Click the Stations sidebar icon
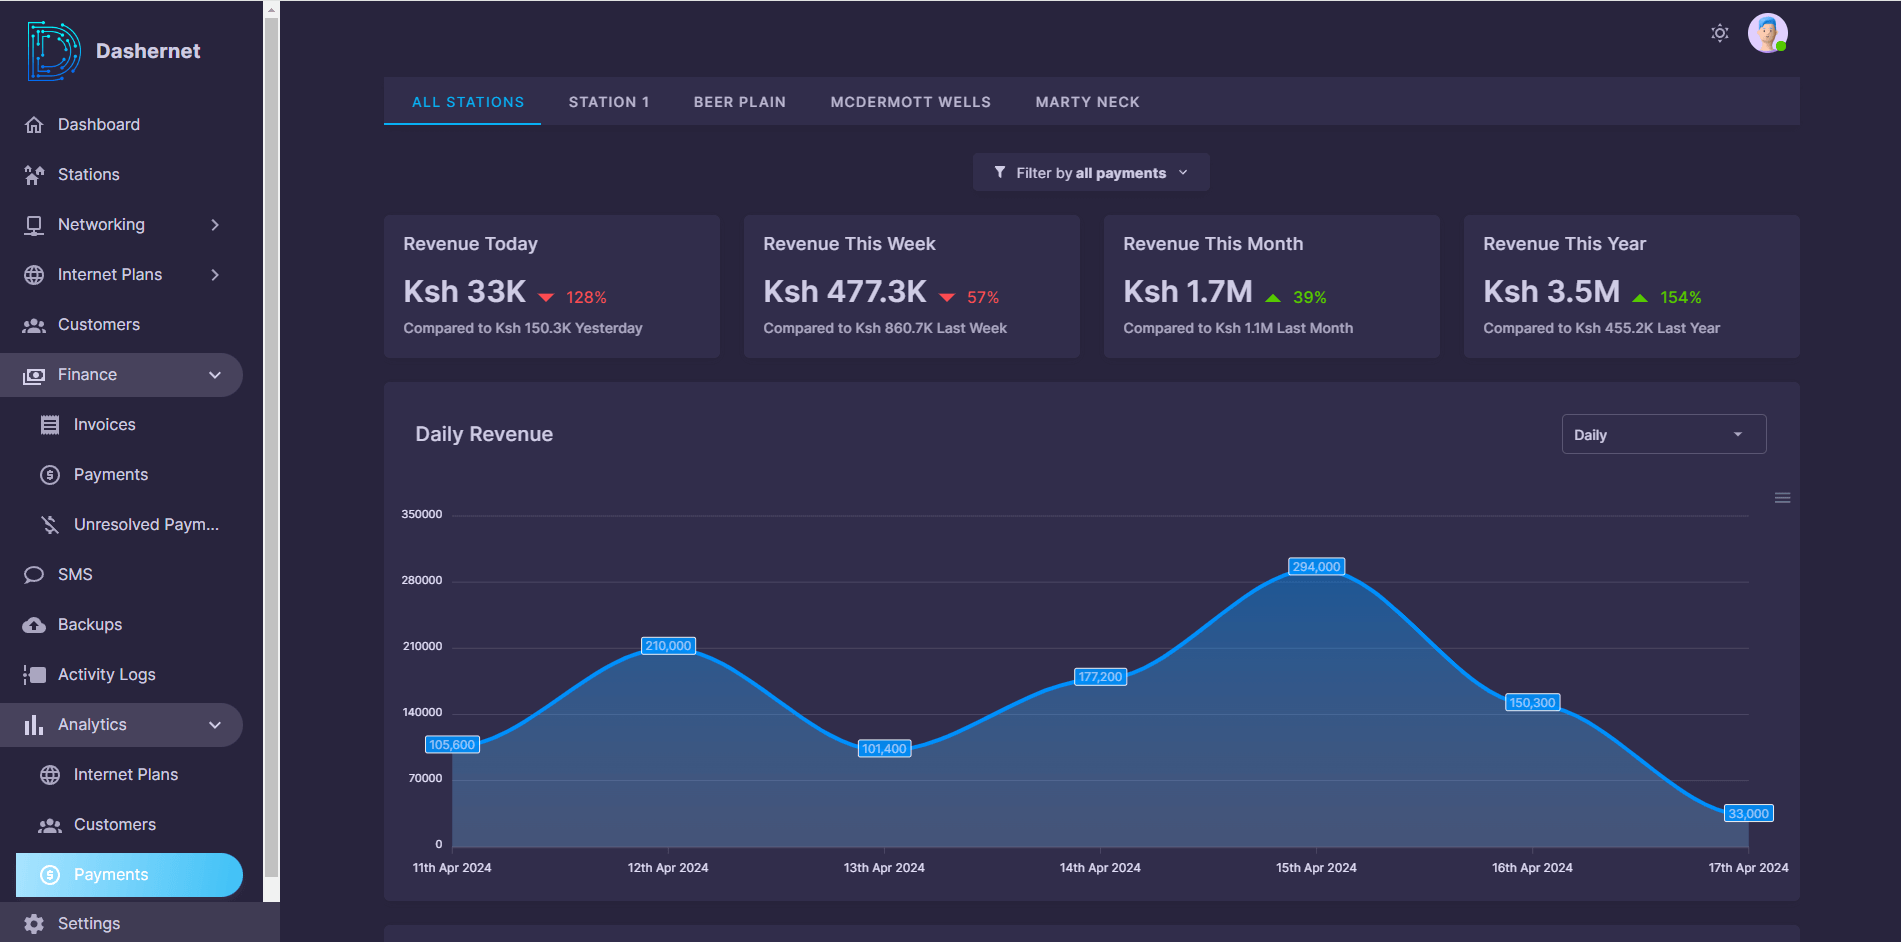1901x942 pixels. [x=34, y=175]
